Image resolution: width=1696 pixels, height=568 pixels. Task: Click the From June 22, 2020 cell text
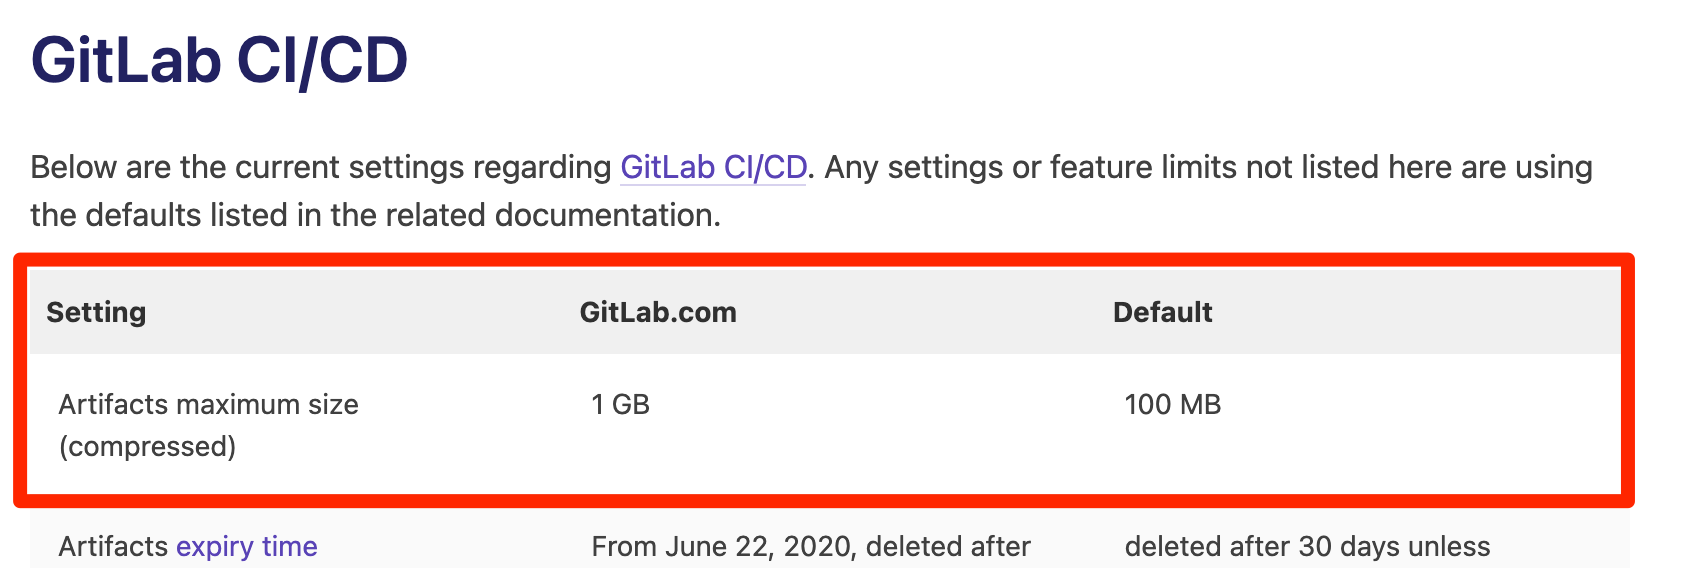(x=811, y=547)
